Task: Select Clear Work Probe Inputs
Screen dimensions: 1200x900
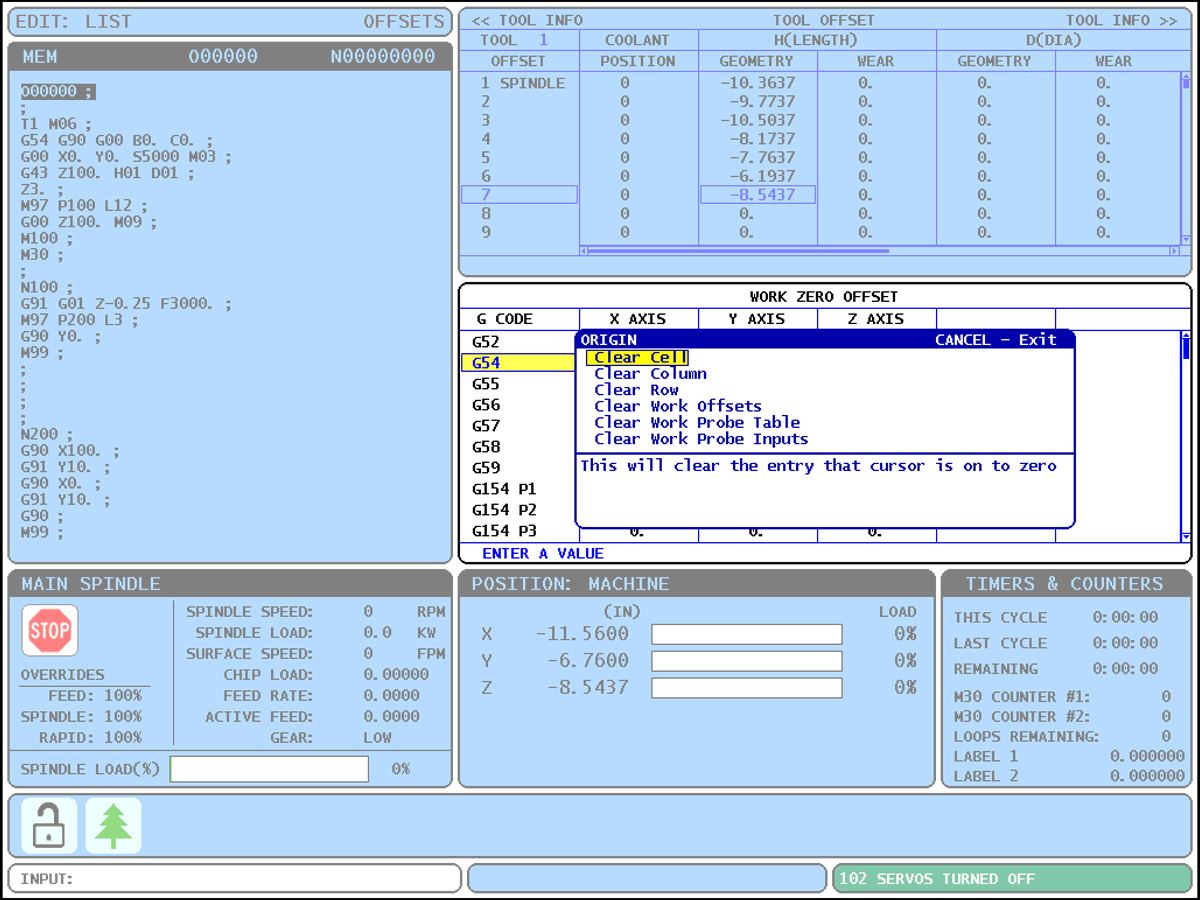Action: pyautogui.click(x=701, y=438)
